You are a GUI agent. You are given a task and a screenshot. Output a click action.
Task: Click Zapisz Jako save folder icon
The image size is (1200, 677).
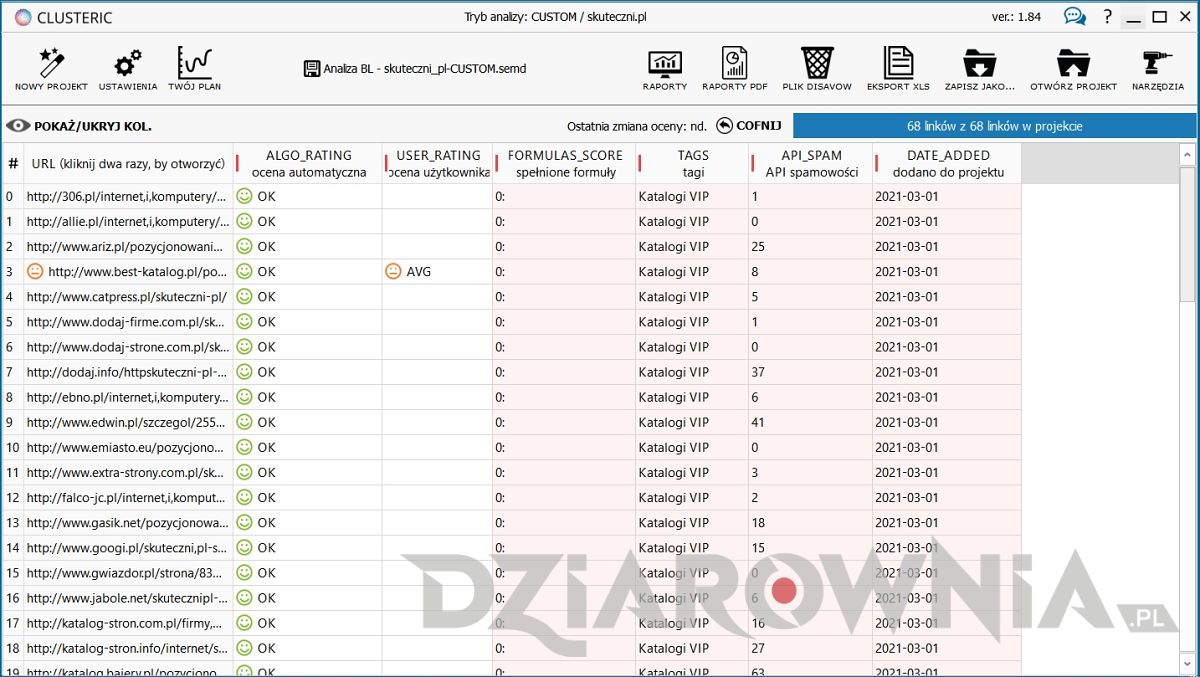(x=979, y=66)
